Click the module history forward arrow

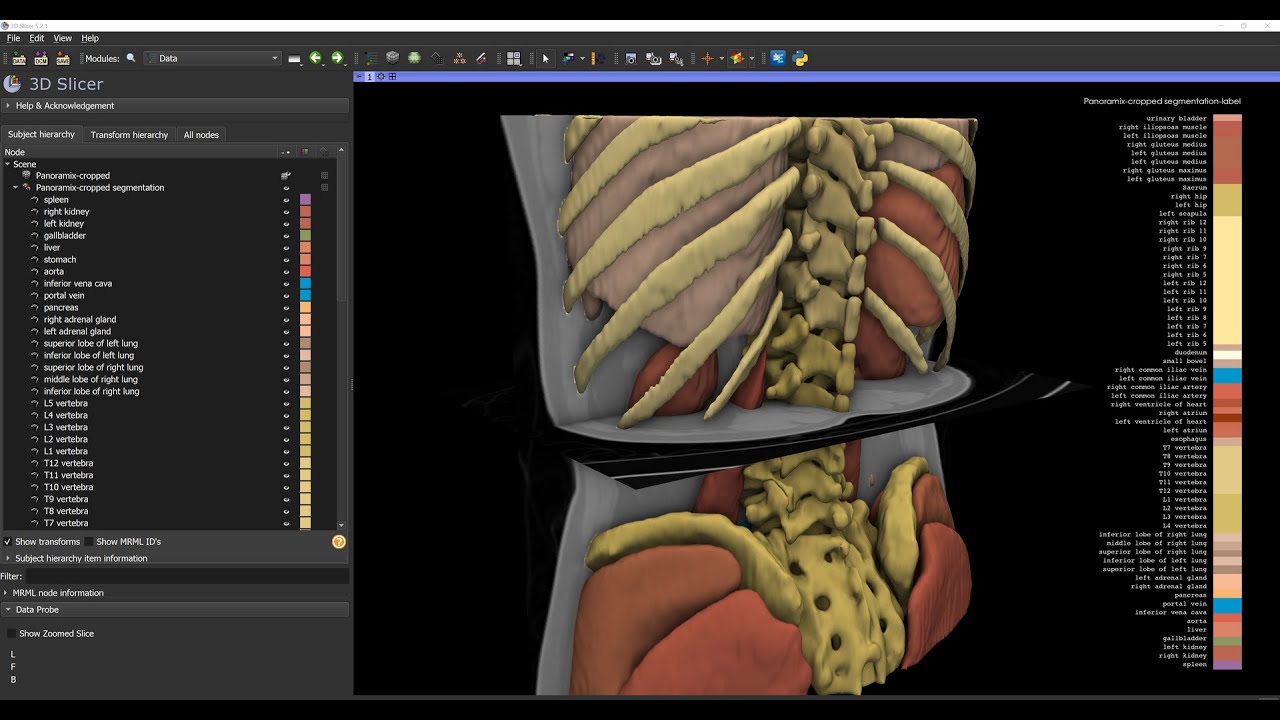tap(337, 58)
